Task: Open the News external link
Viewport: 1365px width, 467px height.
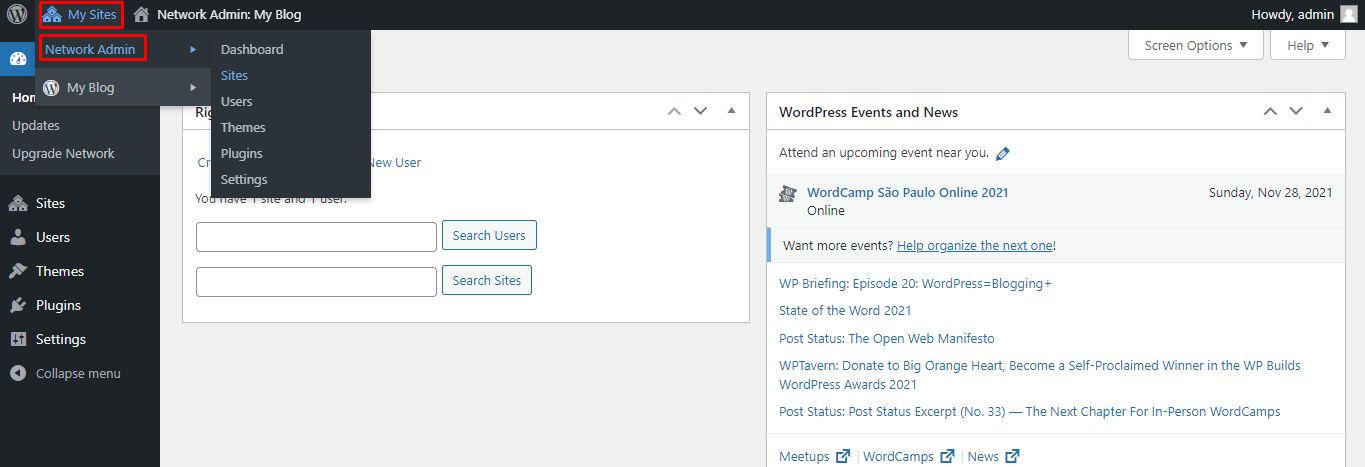Action: 993,456
